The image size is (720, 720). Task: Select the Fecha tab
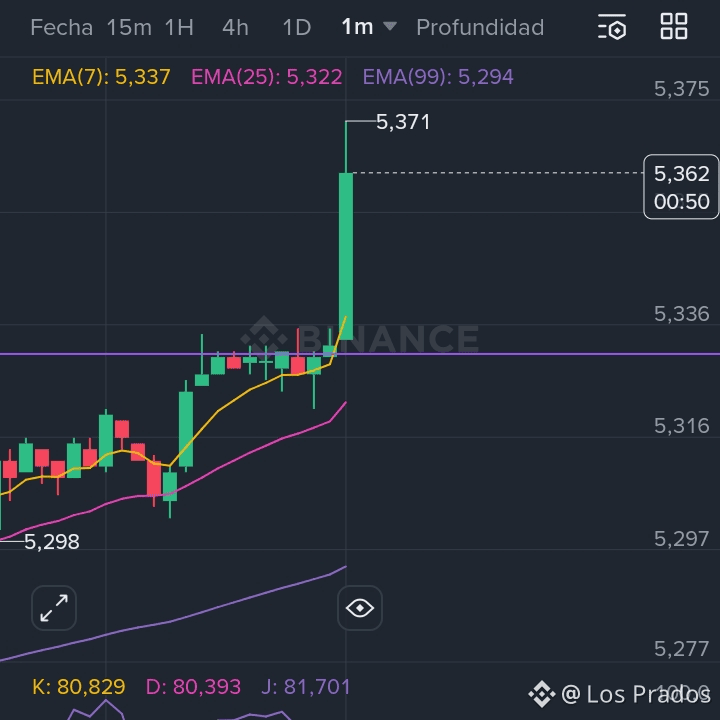coord(62,28)
